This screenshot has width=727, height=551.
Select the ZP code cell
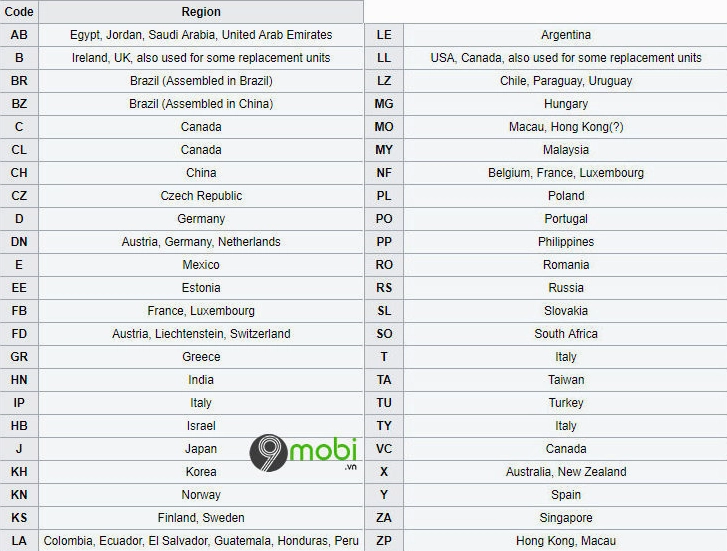coord(384,541)
